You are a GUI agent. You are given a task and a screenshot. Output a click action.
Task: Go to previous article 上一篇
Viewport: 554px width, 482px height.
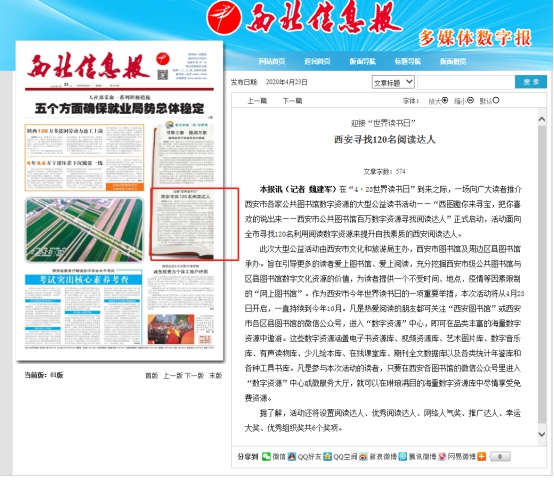(257, 101)
